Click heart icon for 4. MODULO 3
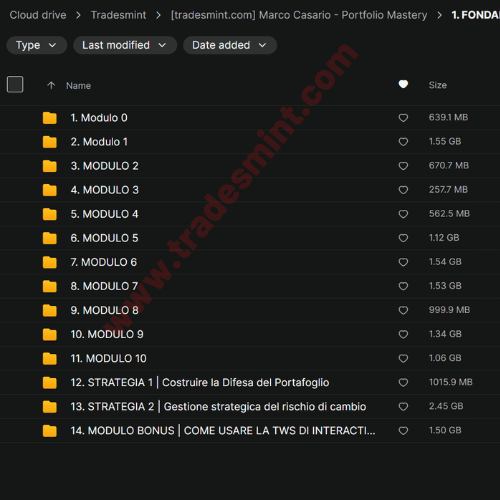Screen dimensions: 500x500 (x=403, y=190)
